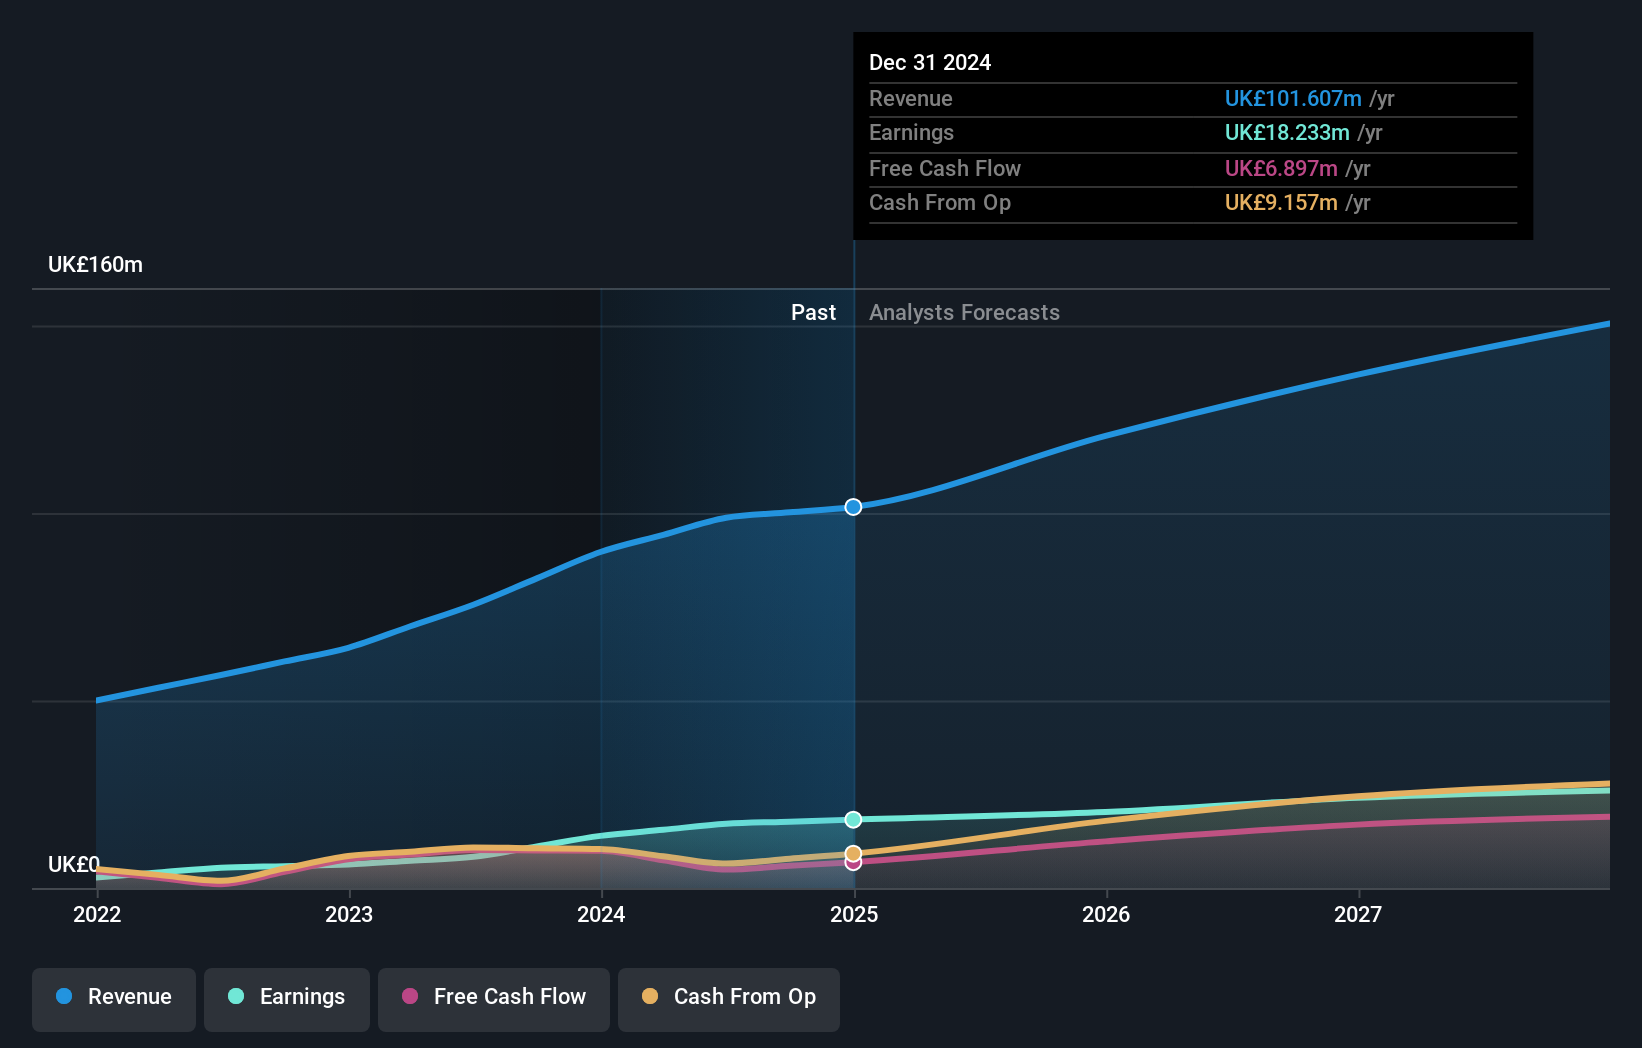Click the 2022 x-axis label
1642x1048 pixels.
pos(97,914)
